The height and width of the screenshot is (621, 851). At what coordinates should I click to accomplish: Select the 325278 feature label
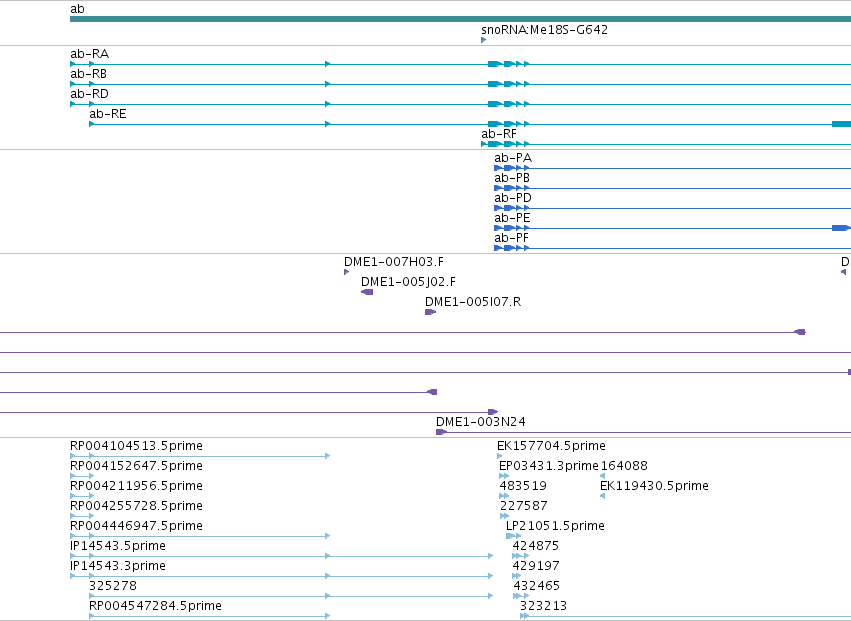click(113, 586)
